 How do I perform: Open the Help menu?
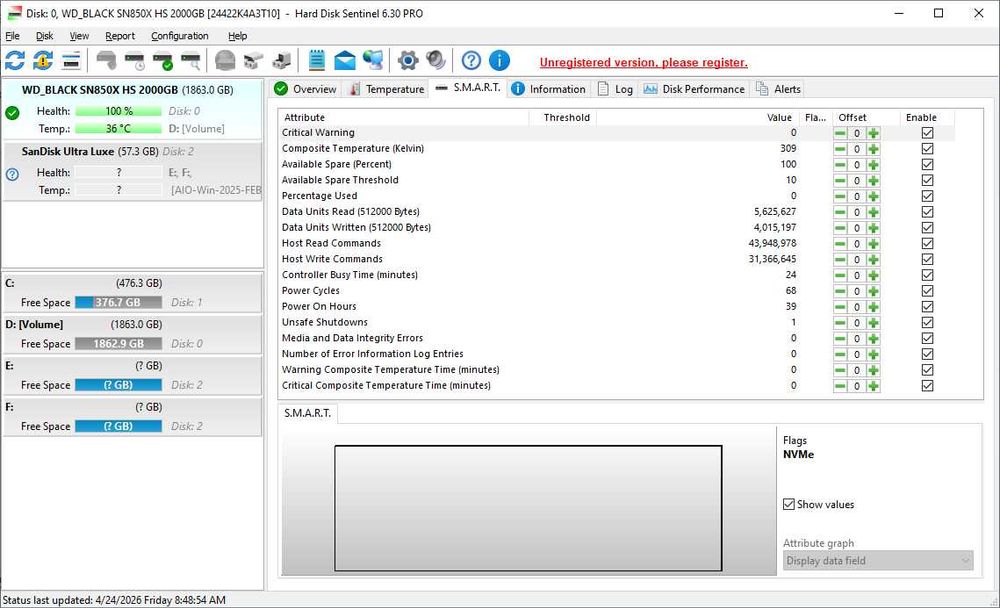click(x=237, y=36)
